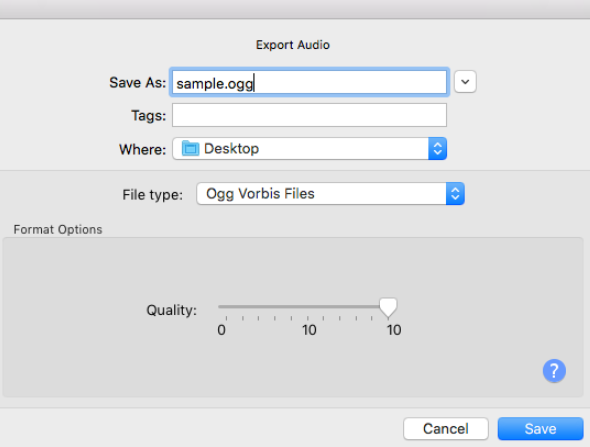Click the middle tick of the Quality slider

click(308, 318)
